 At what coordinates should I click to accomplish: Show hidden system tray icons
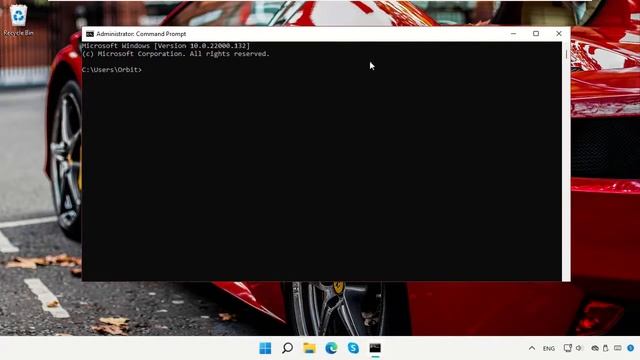tap(532, 348)
